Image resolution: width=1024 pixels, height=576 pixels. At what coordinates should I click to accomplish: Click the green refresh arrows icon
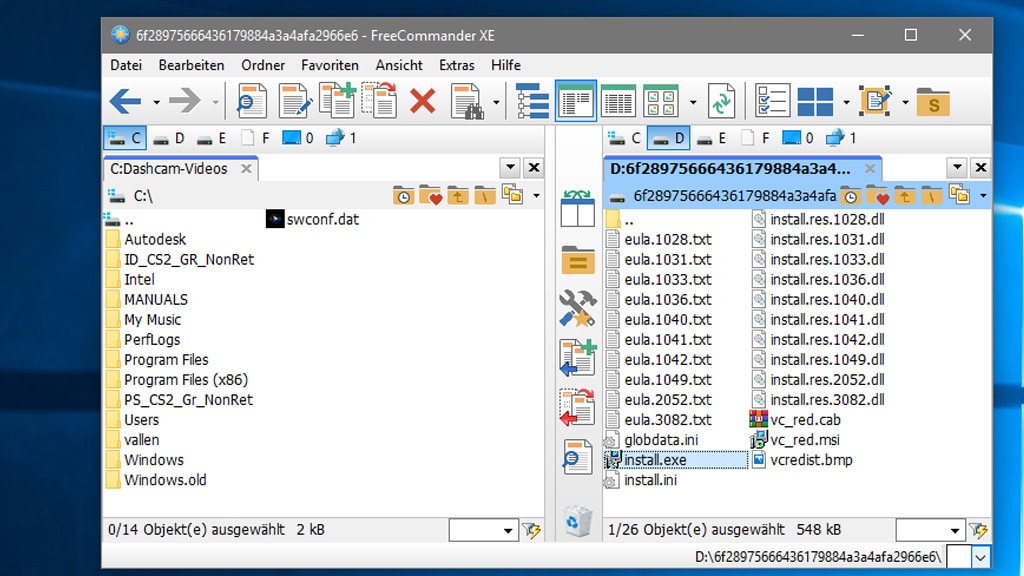[721, 101]
